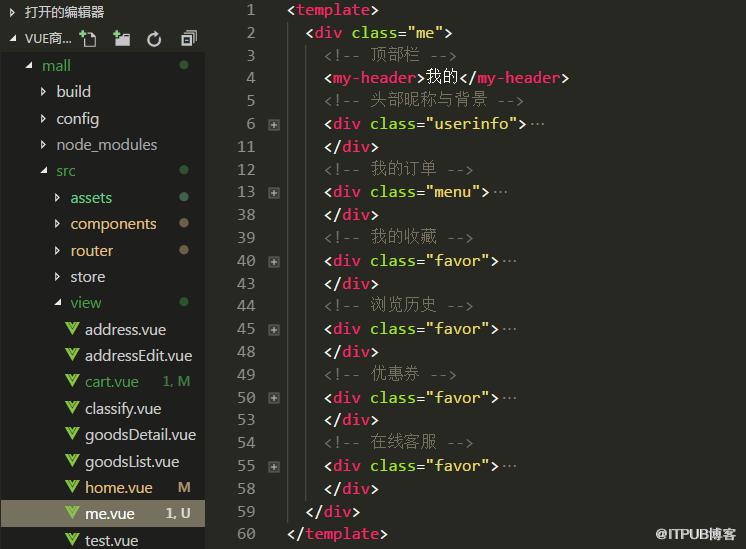Expand the store folder arrow
The width and height of the screenshot is (746, 549).
point(57,276)
